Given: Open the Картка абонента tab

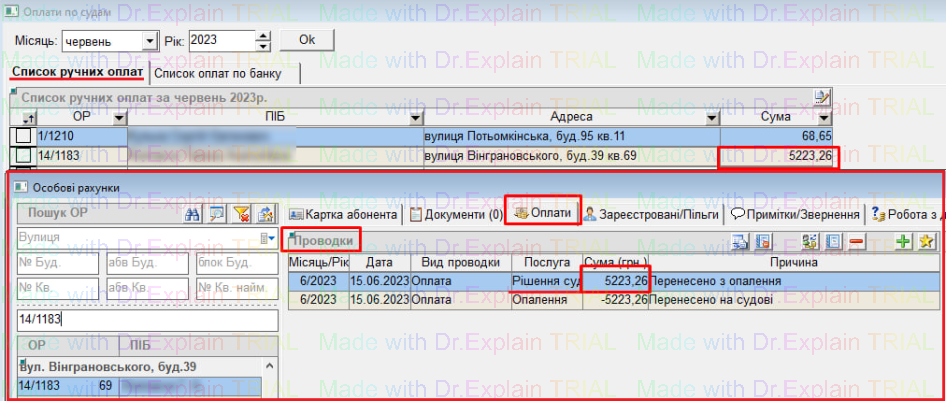Looking at the screenshot, I should tap(343, 213).
